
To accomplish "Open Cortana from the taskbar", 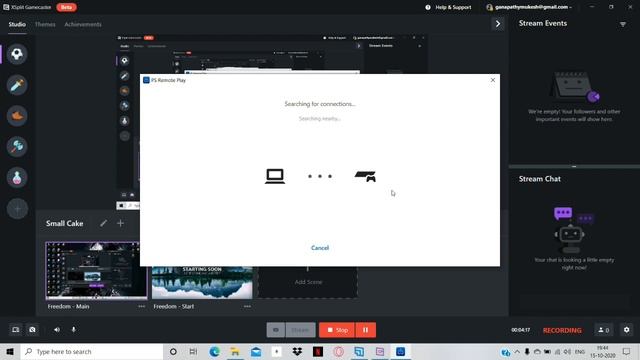I will tap(173, 351).
